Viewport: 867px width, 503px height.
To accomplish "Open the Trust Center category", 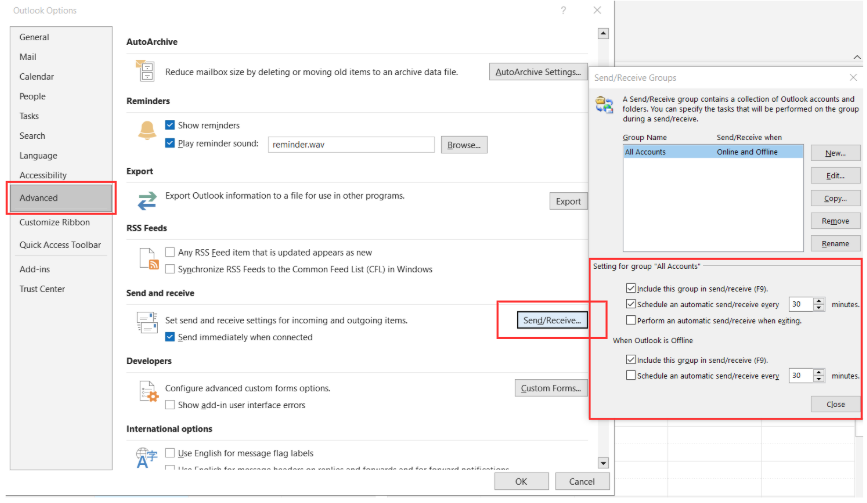I will tap(61, 289).
